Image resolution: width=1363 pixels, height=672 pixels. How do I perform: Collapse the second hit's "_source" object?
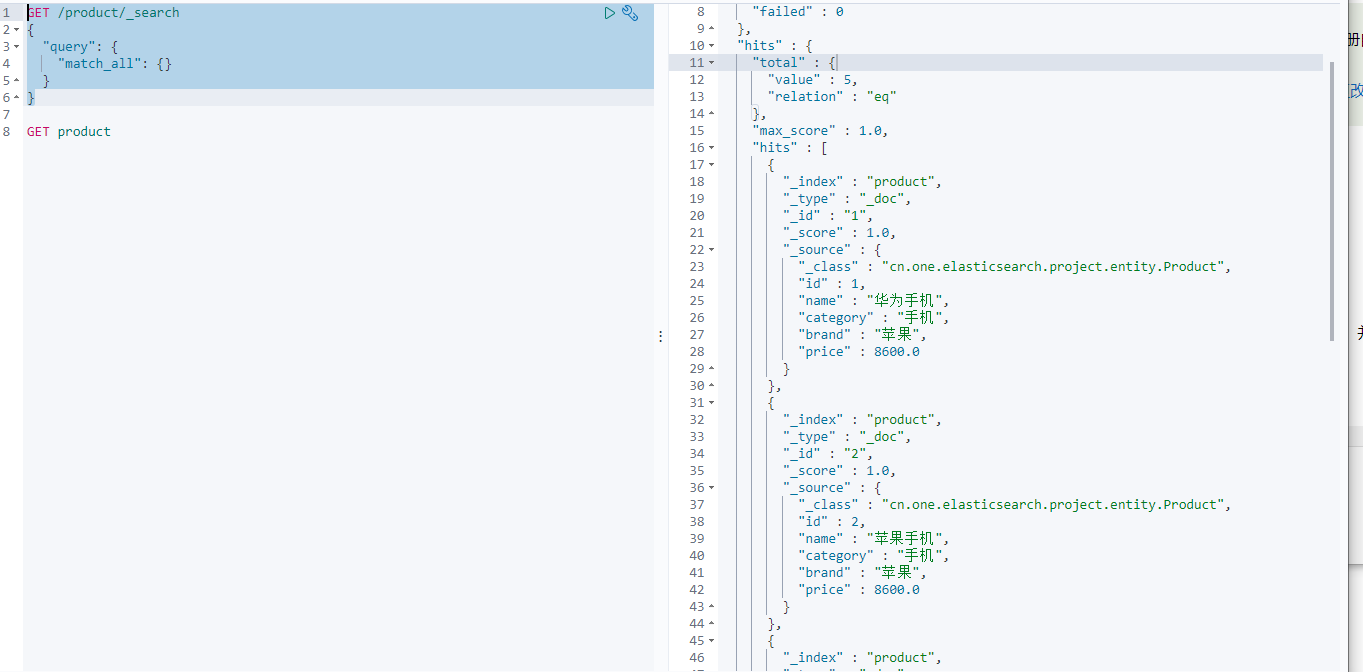(x=710, y=487)
